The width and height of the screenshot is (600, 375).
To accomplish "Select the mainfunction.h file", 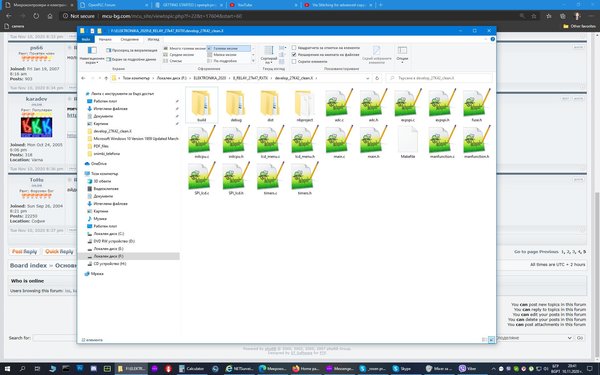I will click(476, 141).
